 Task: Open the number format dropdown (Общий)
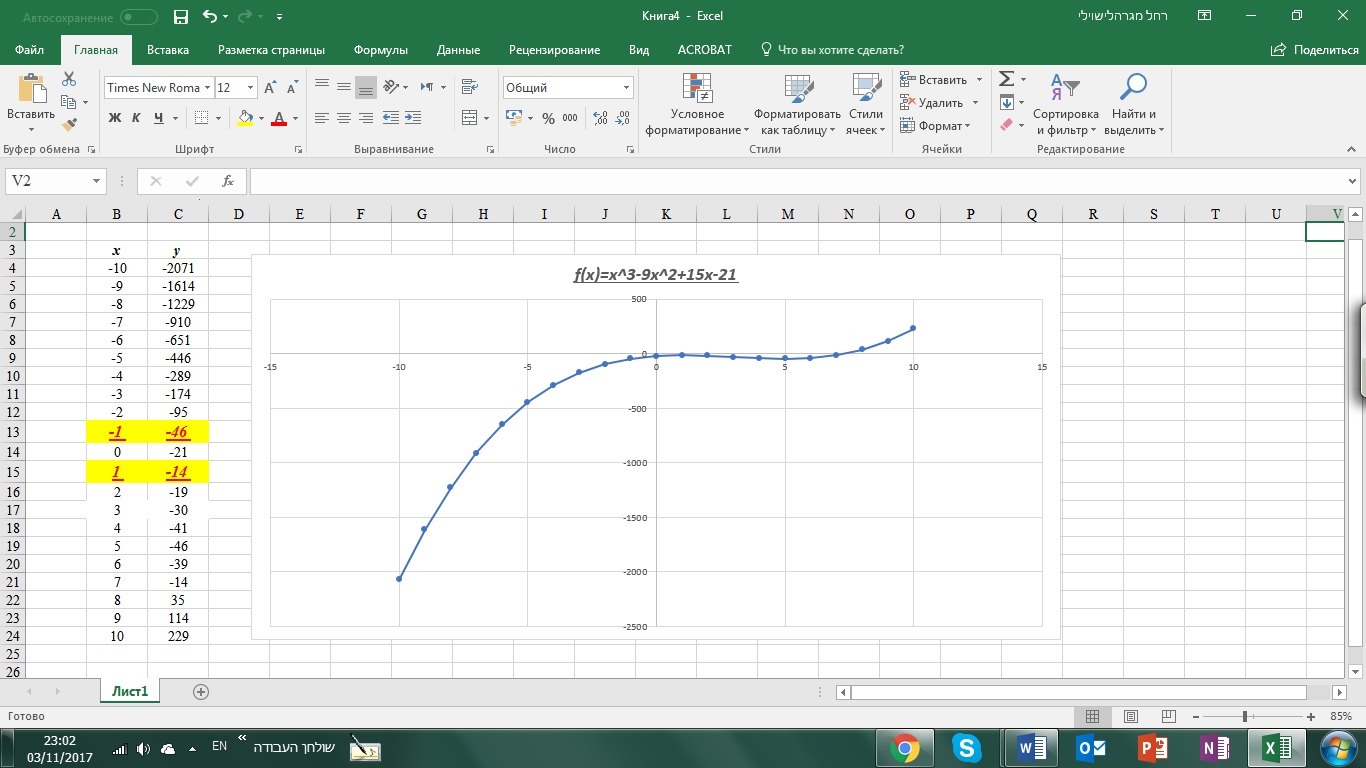[627, 88]
